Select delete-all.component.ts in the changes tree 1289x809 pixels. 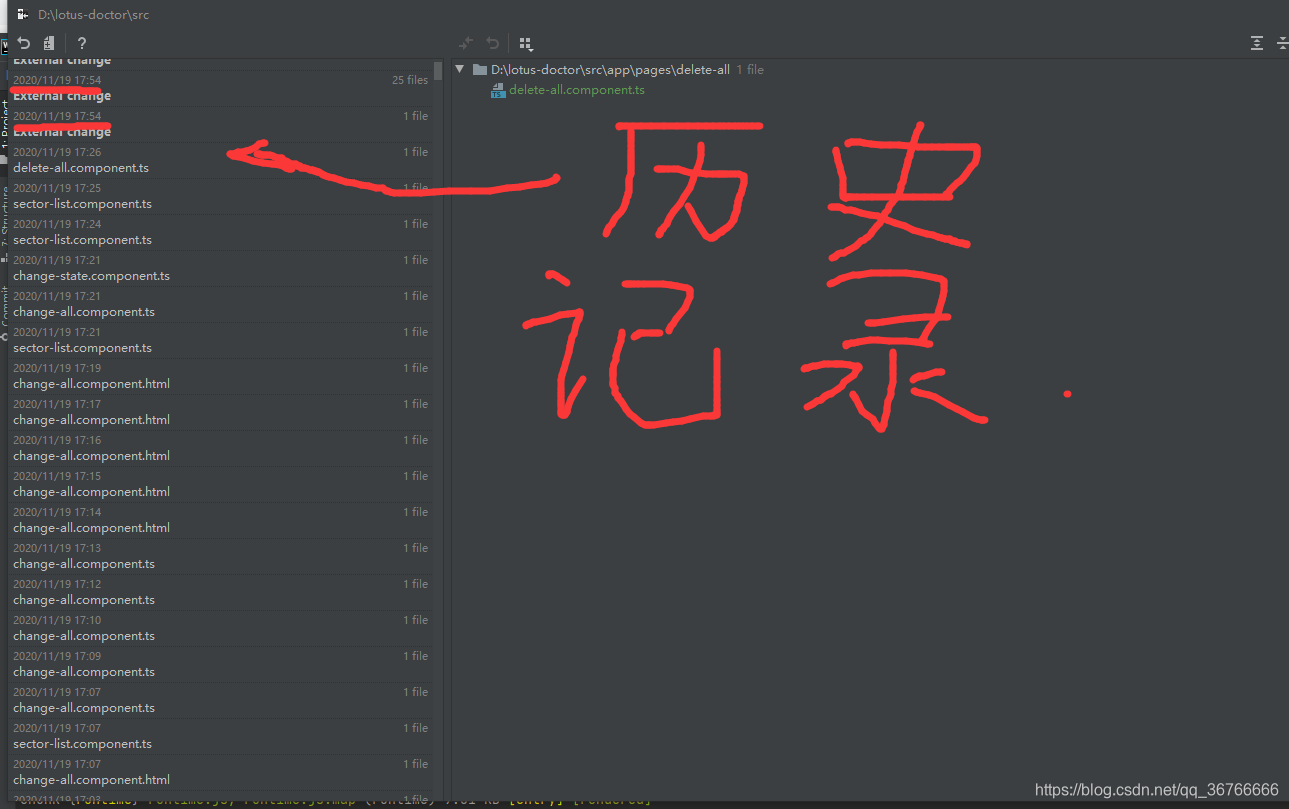[x=577, y=90]
